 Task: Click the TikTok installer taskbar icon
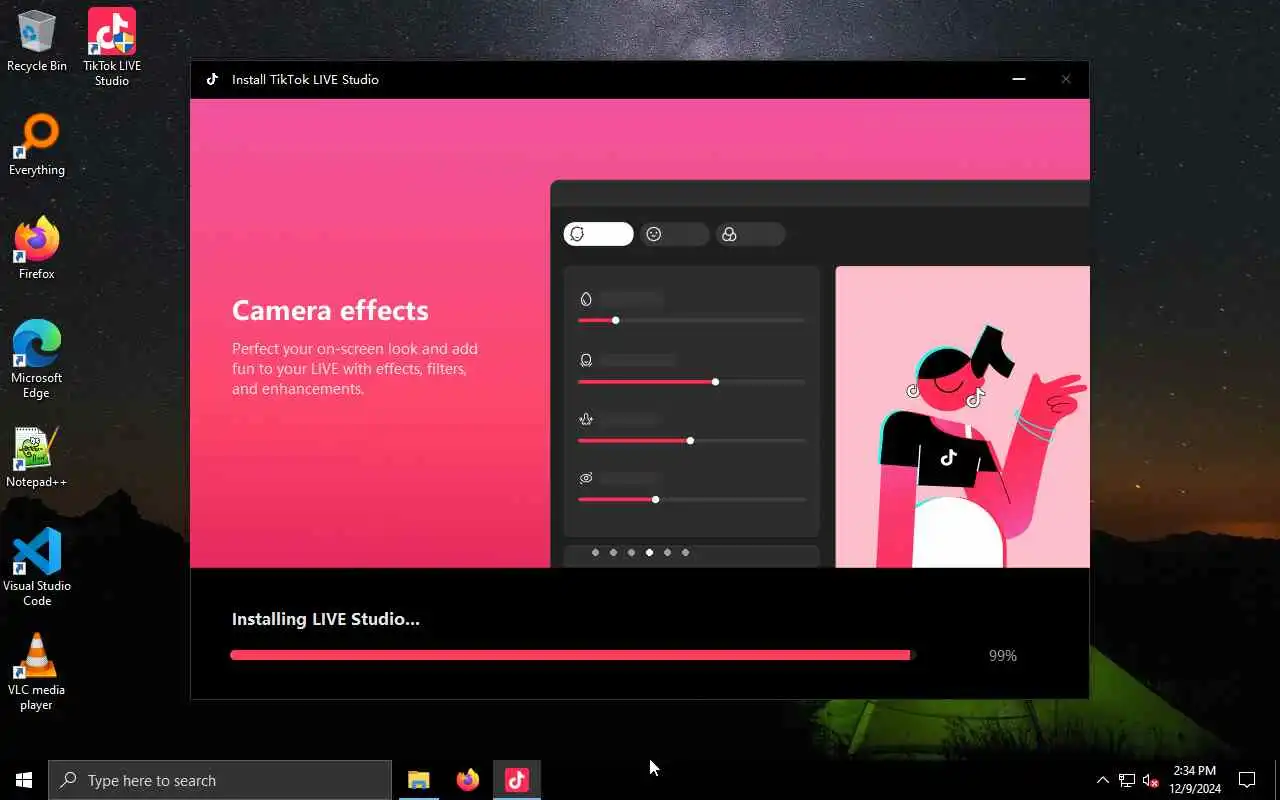coord(517,780)
